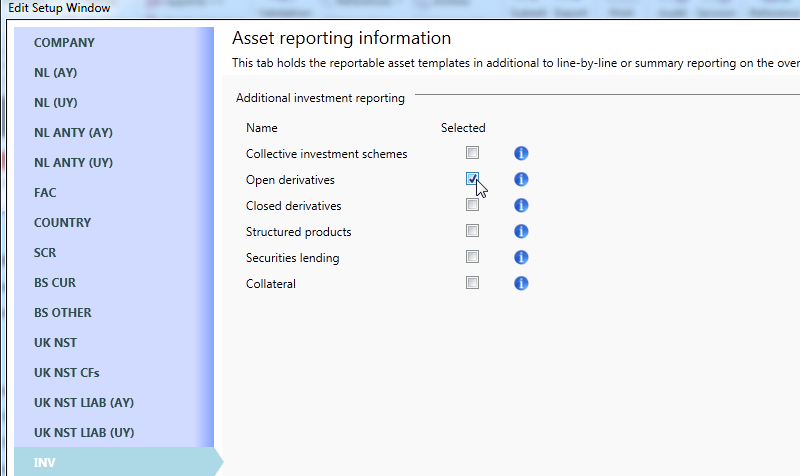The width and height of the screenshot is (800, 476).
Task: Open the NL ANTY (UY) tab
Action: click(114, 163)
